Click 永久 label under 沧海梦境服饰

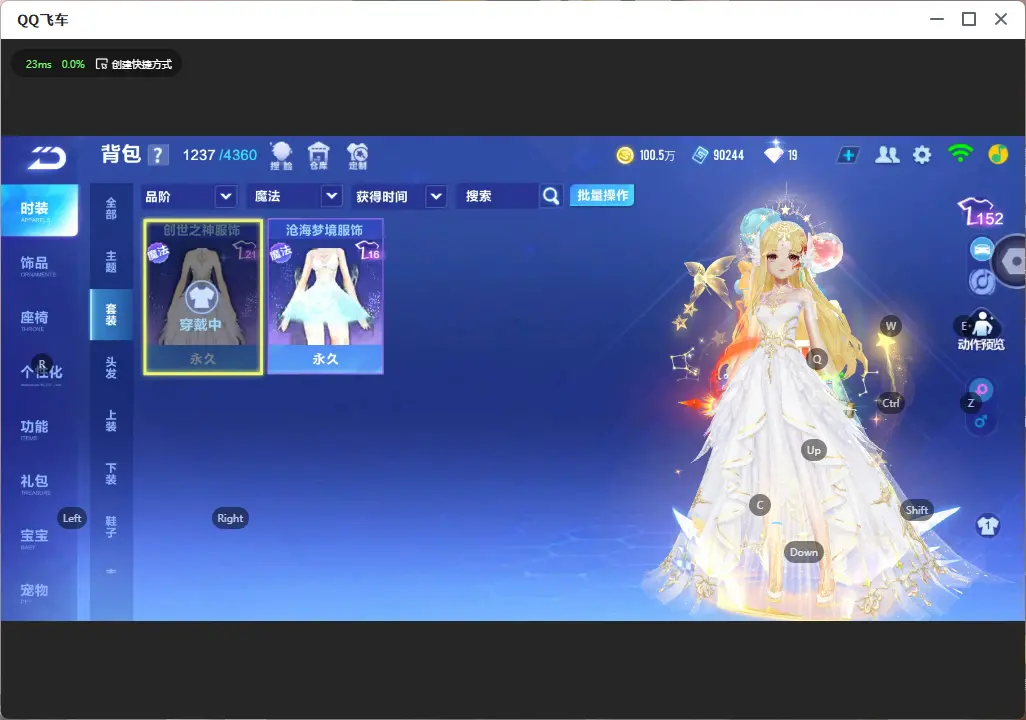coord(325,359)
